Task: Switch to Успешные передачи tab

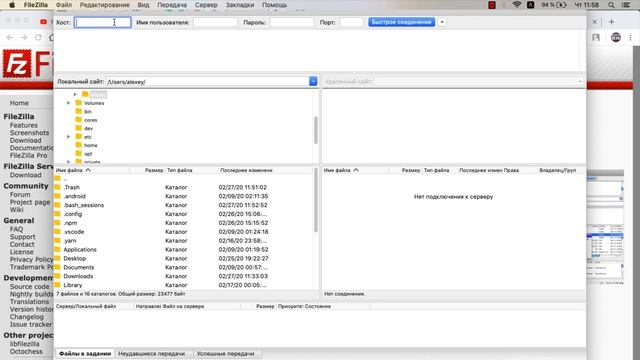Action: (225, 353)
